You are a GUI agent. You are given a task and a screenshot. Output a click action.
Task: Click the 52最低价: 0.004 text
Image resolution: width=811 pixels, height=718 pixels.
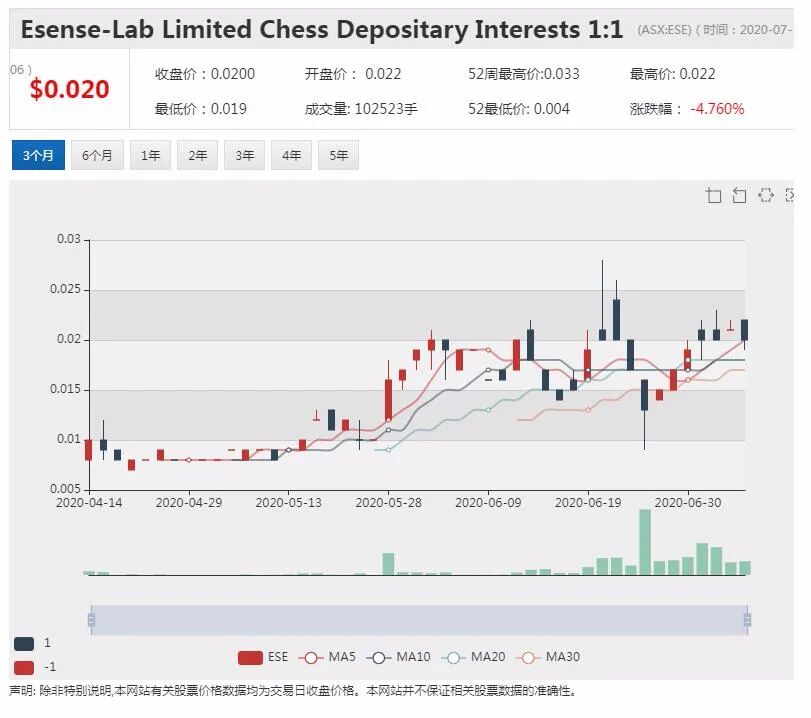[519, 109]
